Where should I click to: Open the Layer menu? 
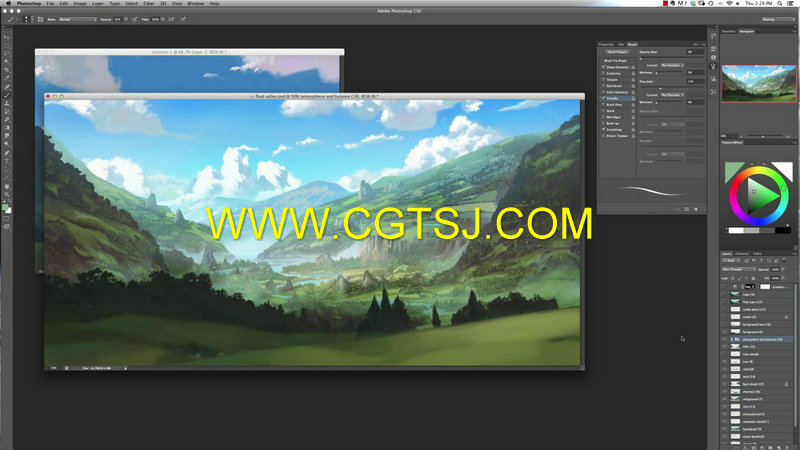point(97,3)
